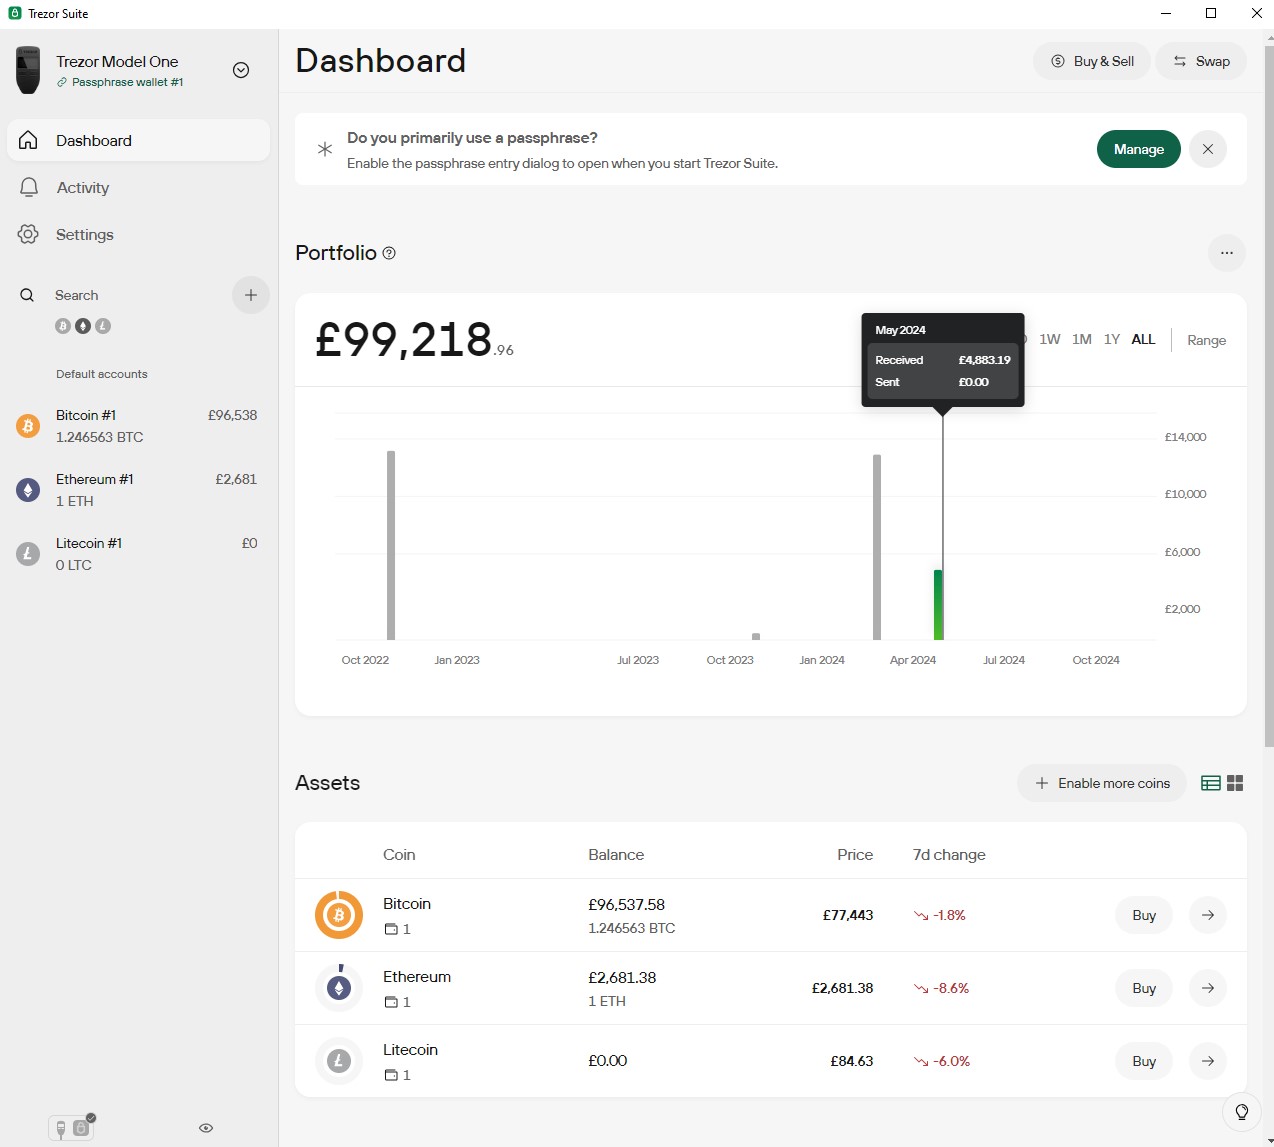Click the Ethereum wallet count icon in assets
This screenshot has width=1274, height=1147.
pyautogui.click(x=391, y=1002)
